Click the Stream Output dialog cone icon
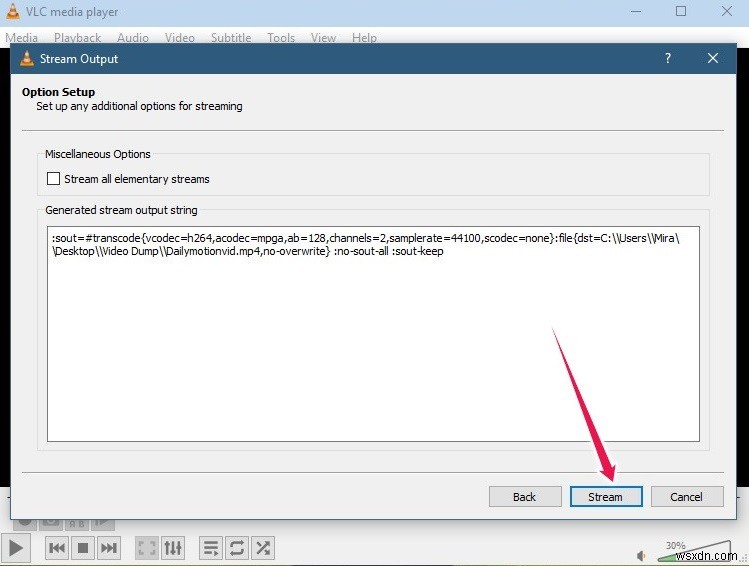The image size is (749, 566). pyautogui.click(x=27, y=58)
